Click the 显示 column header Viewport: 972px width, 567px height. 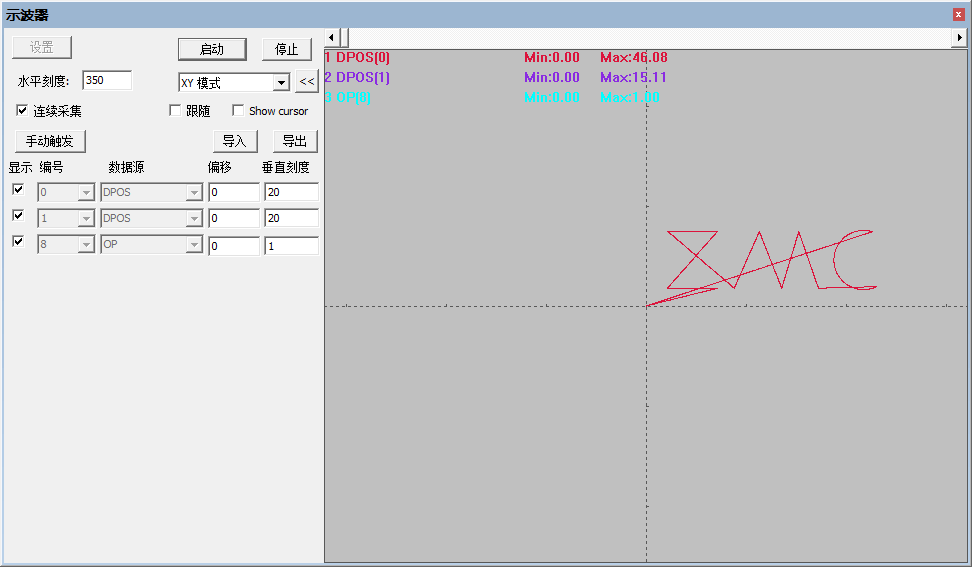(x=20, y=167)
